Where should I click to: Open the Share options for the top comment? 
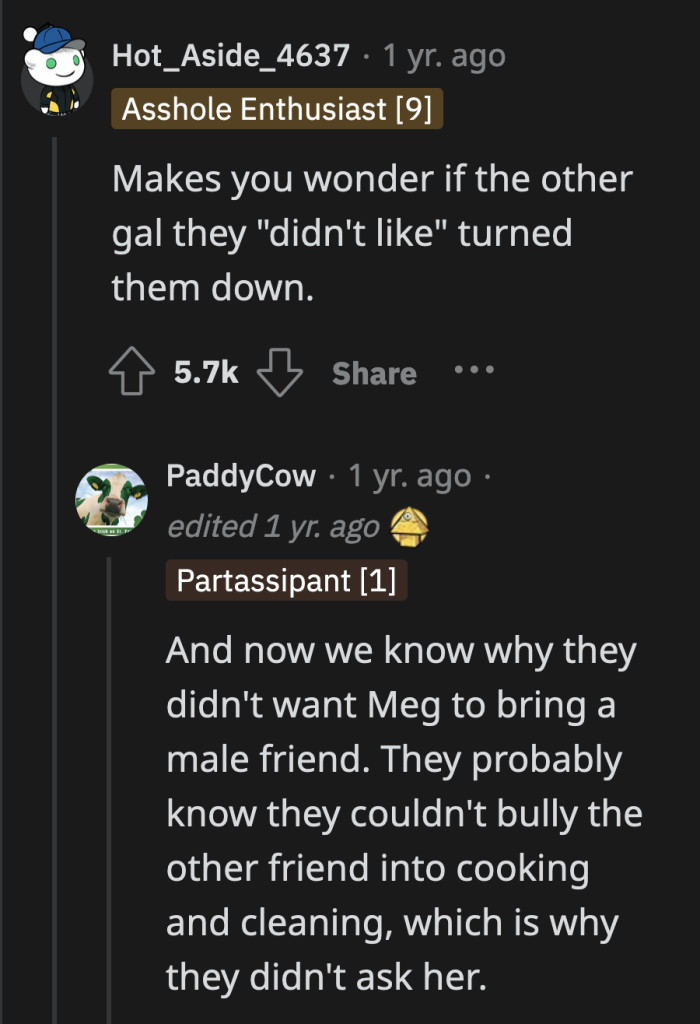point(374,374)
